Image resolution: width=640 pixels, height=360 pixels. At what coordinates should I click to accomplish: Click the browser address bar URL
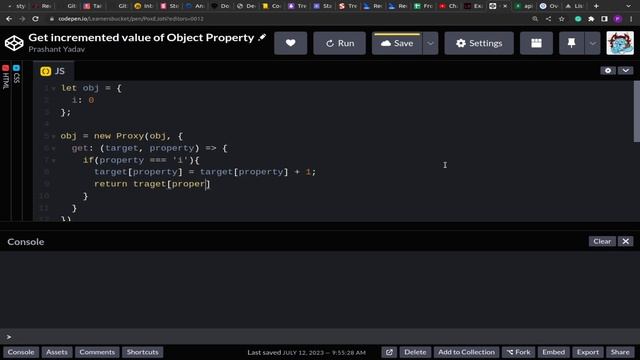click(x=131, y=19)
